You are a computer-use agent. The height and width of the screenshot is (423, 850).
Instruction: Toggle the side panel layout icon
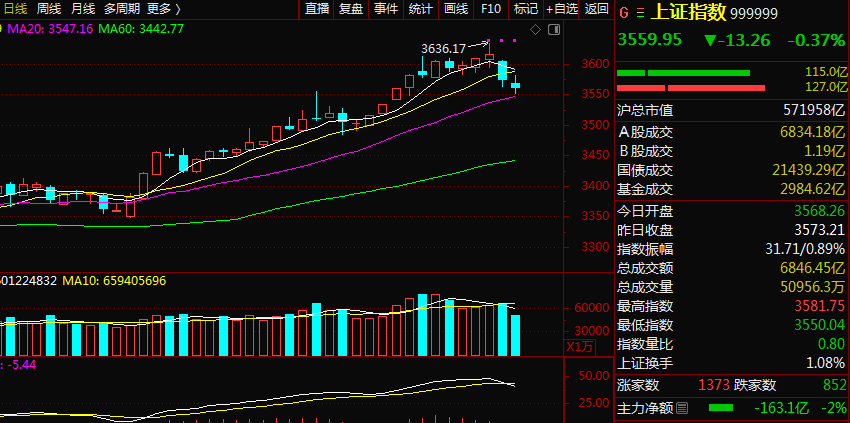553,30
